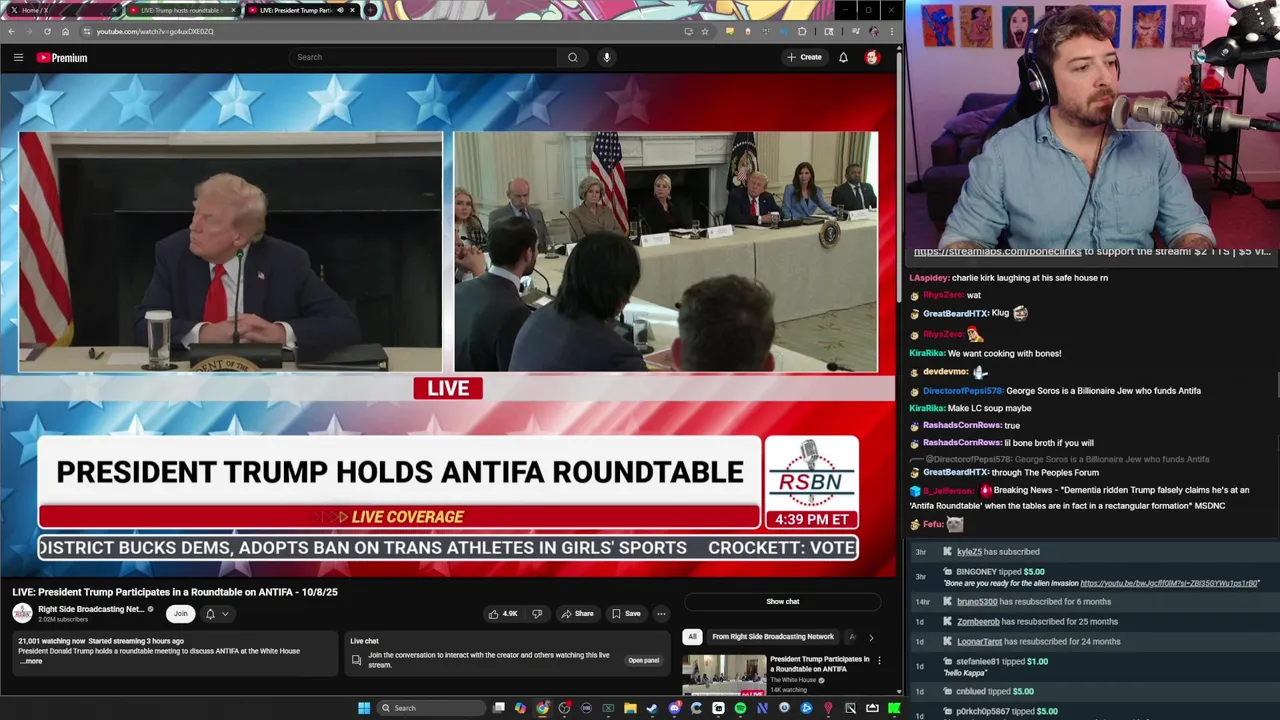Open the YouTube guide hamburger menu
This screenshot has width=1280, height=720.
point(18,58)
